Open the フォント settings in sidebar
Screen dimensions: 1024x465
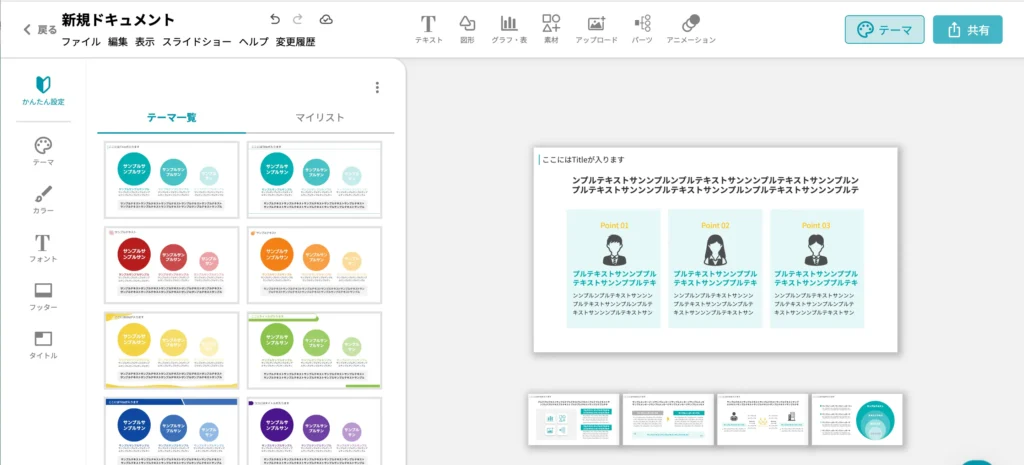(43, 248)
